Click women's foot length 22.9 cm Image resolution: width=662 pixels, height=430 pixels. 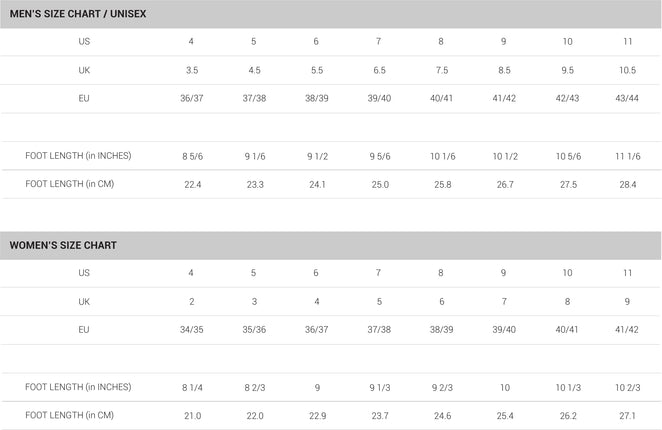coord(317,416)
